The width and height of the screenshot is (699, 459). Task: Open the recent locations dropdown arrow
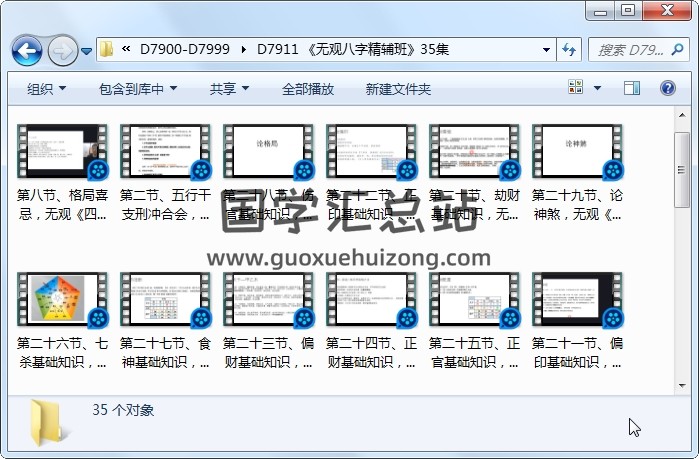(87, 49)
